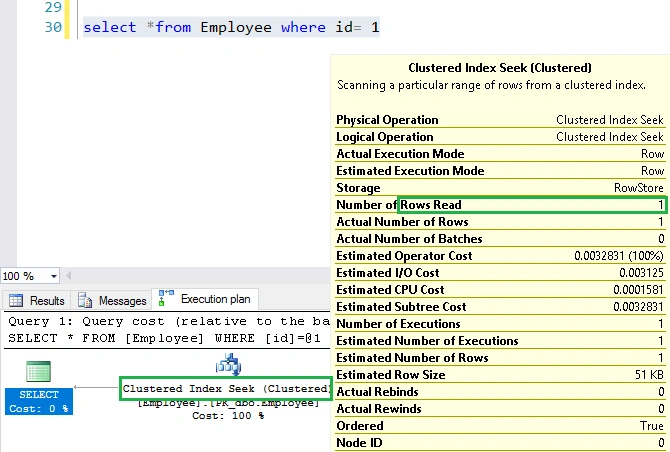Click the Logical Operation row in tooltip

click(x=500, y=137)
